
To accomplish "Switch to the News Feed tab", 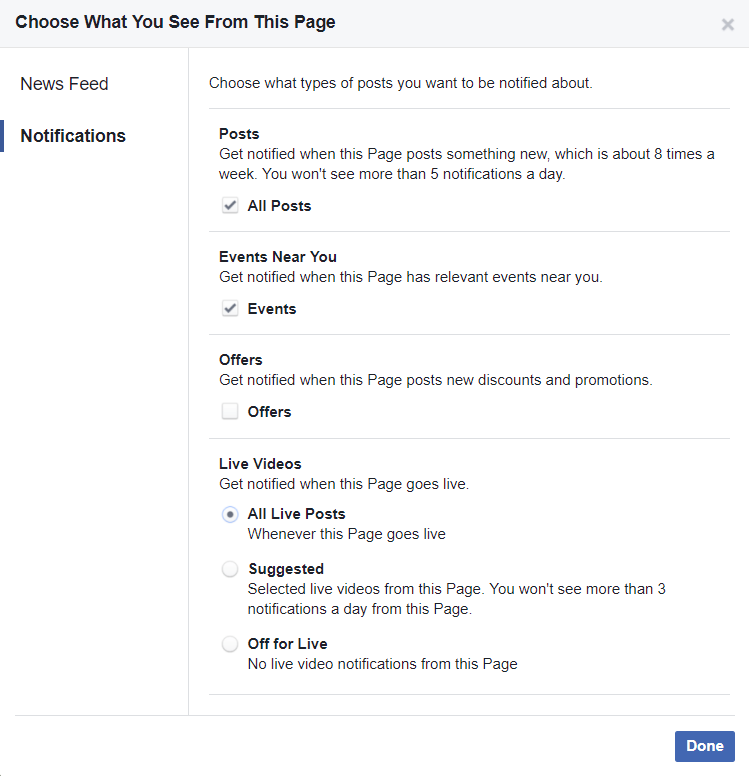I will tap(64, 84).
